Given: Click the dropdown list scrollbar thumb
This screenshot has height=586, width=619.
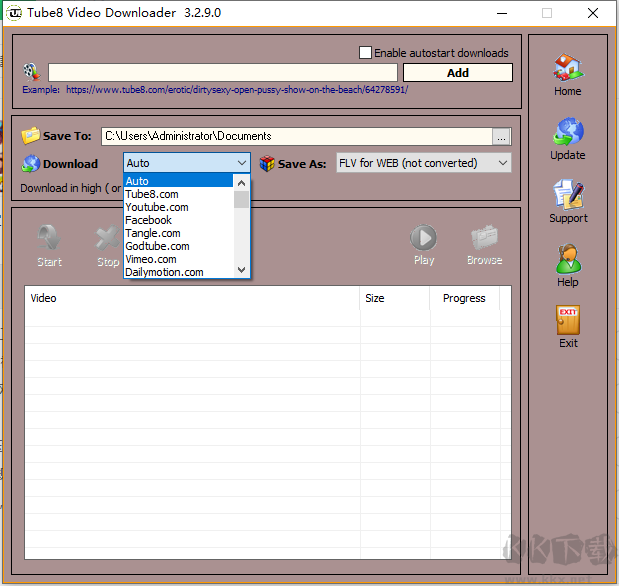Looking at the screenshot, I should pyautogui.click(x=241, y=199).
